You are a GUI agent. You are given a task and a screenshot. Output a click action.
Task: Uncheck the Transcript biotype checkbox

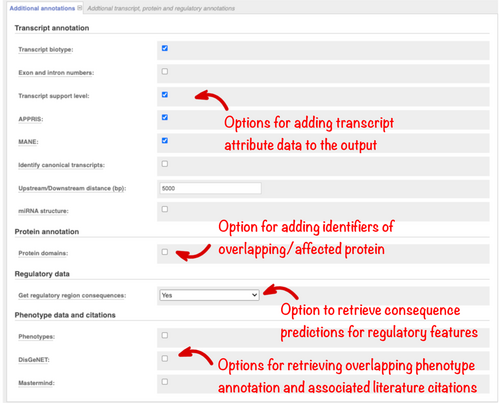[165, 48]
